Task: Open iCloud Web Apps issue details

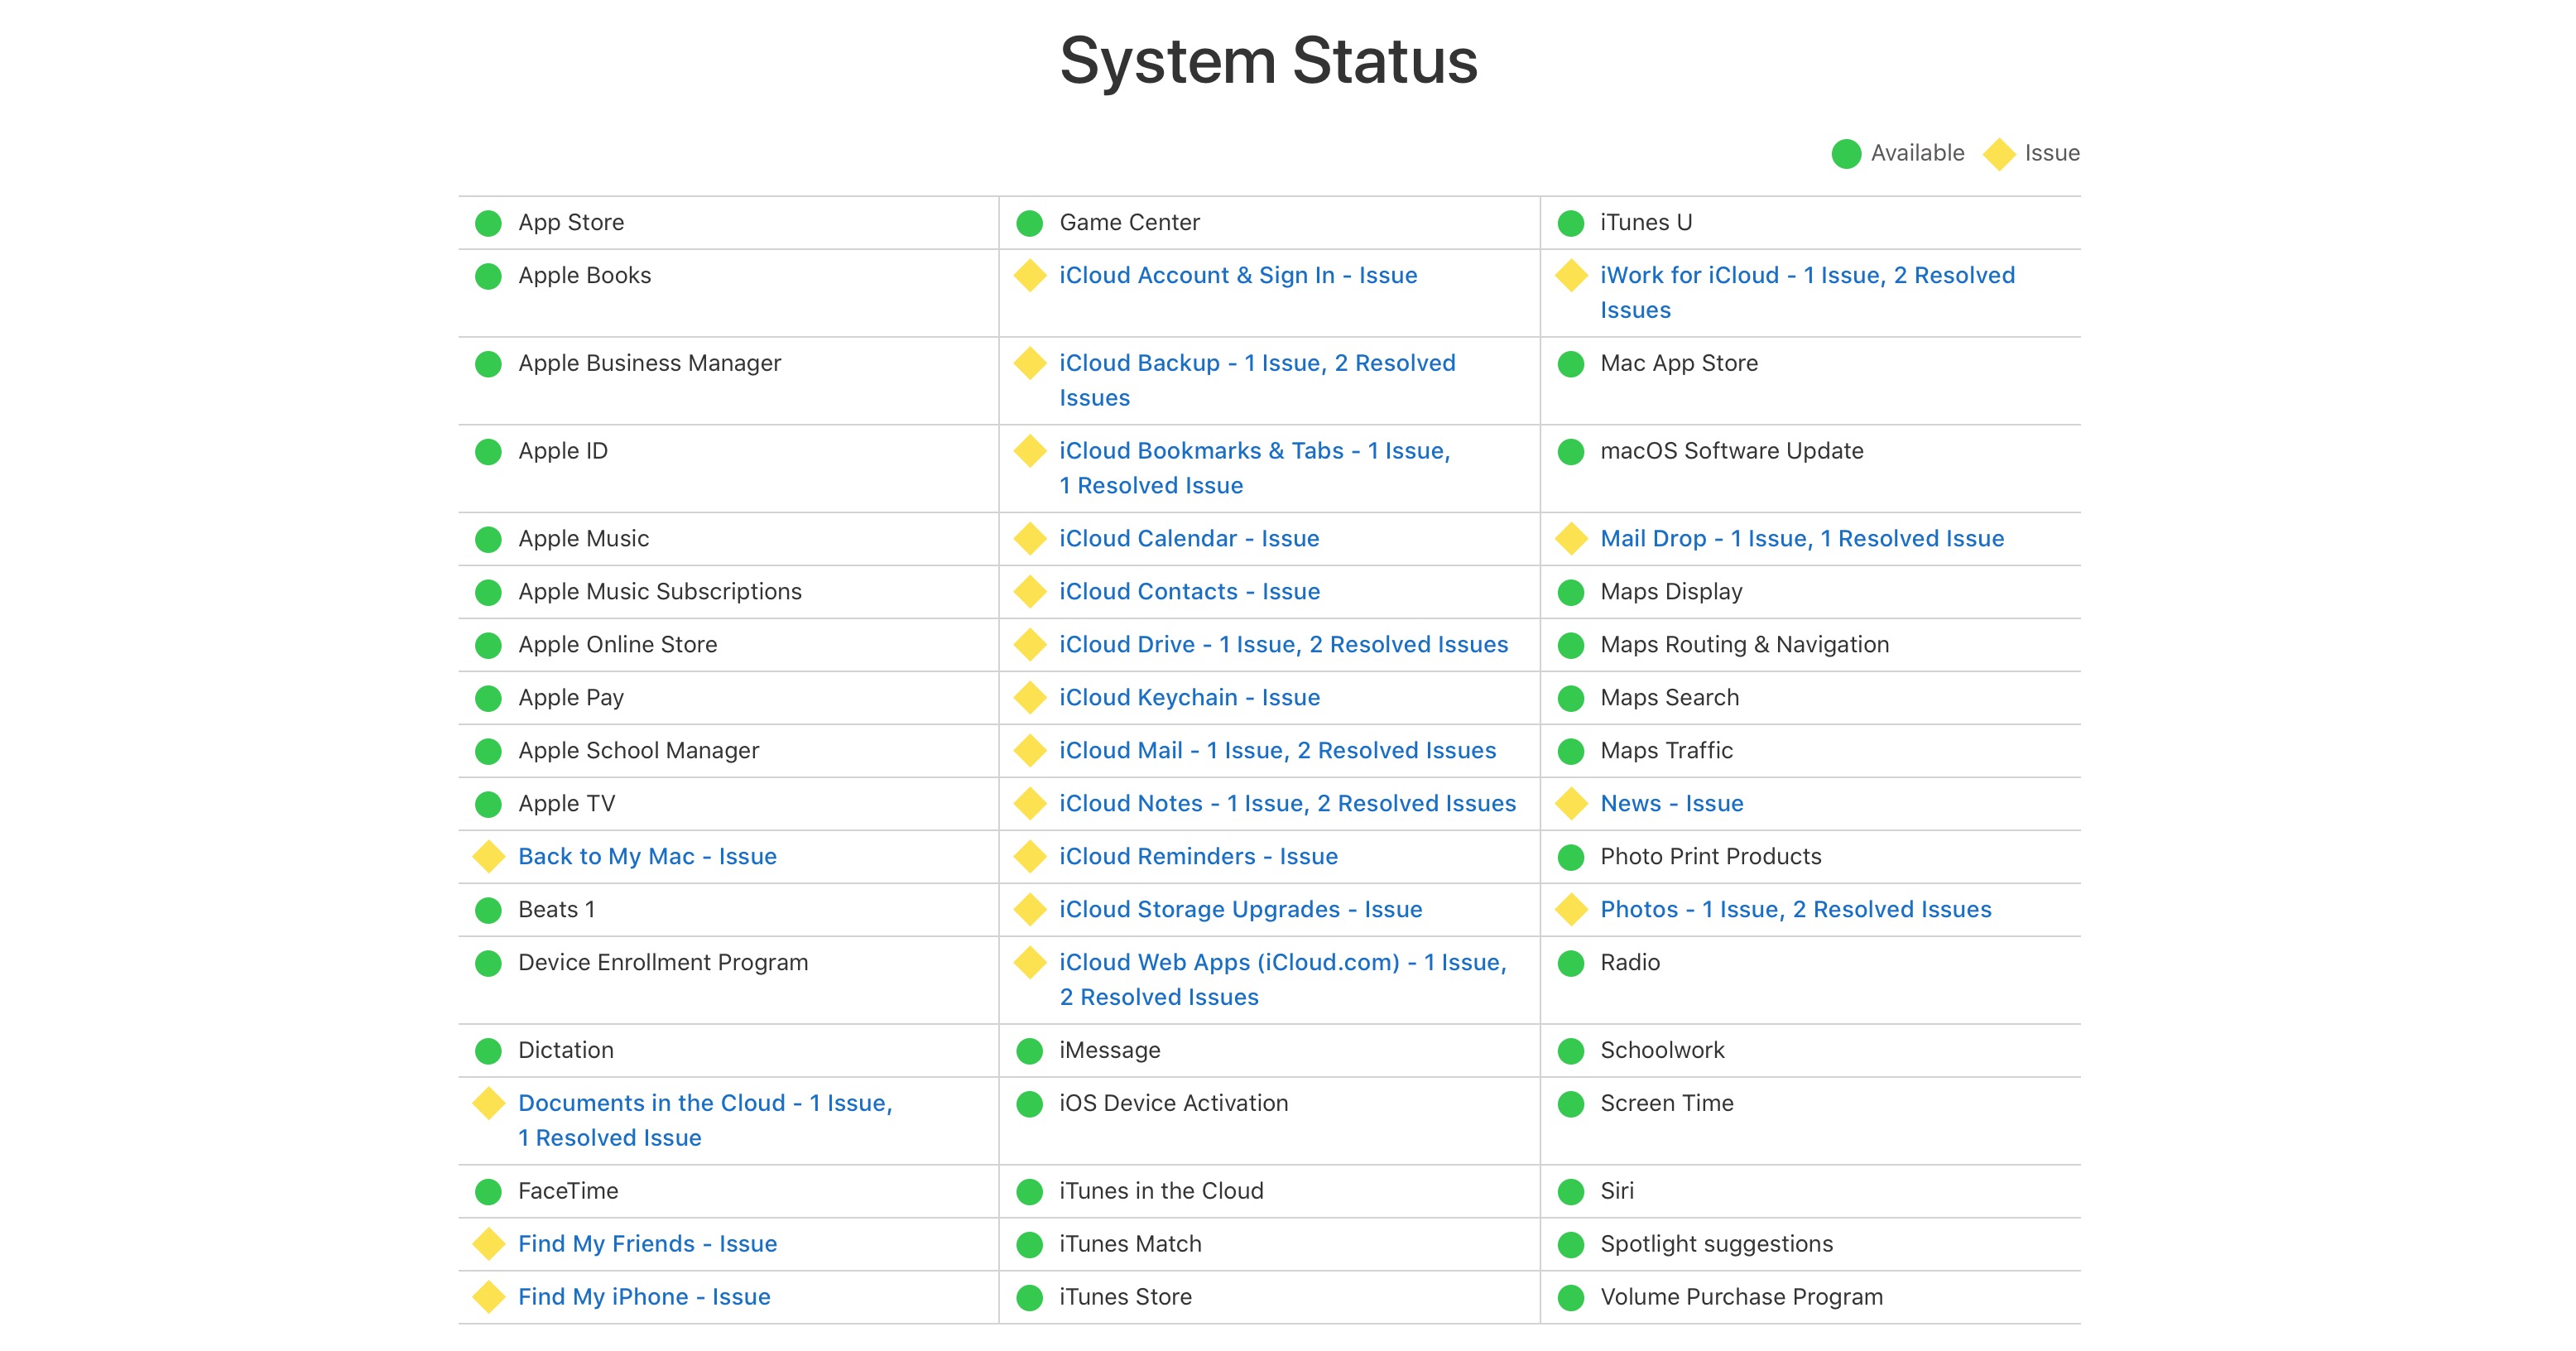Action: (x=1282, y=979)
